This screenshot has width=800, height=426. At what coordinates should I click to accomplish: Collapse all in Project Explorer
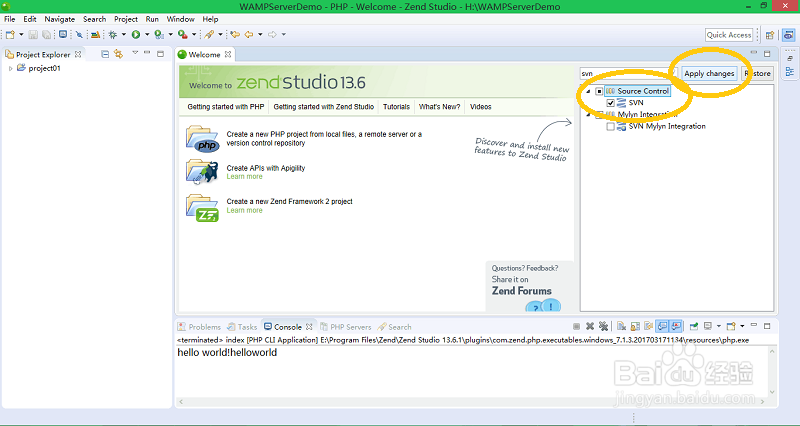point(105,54)
